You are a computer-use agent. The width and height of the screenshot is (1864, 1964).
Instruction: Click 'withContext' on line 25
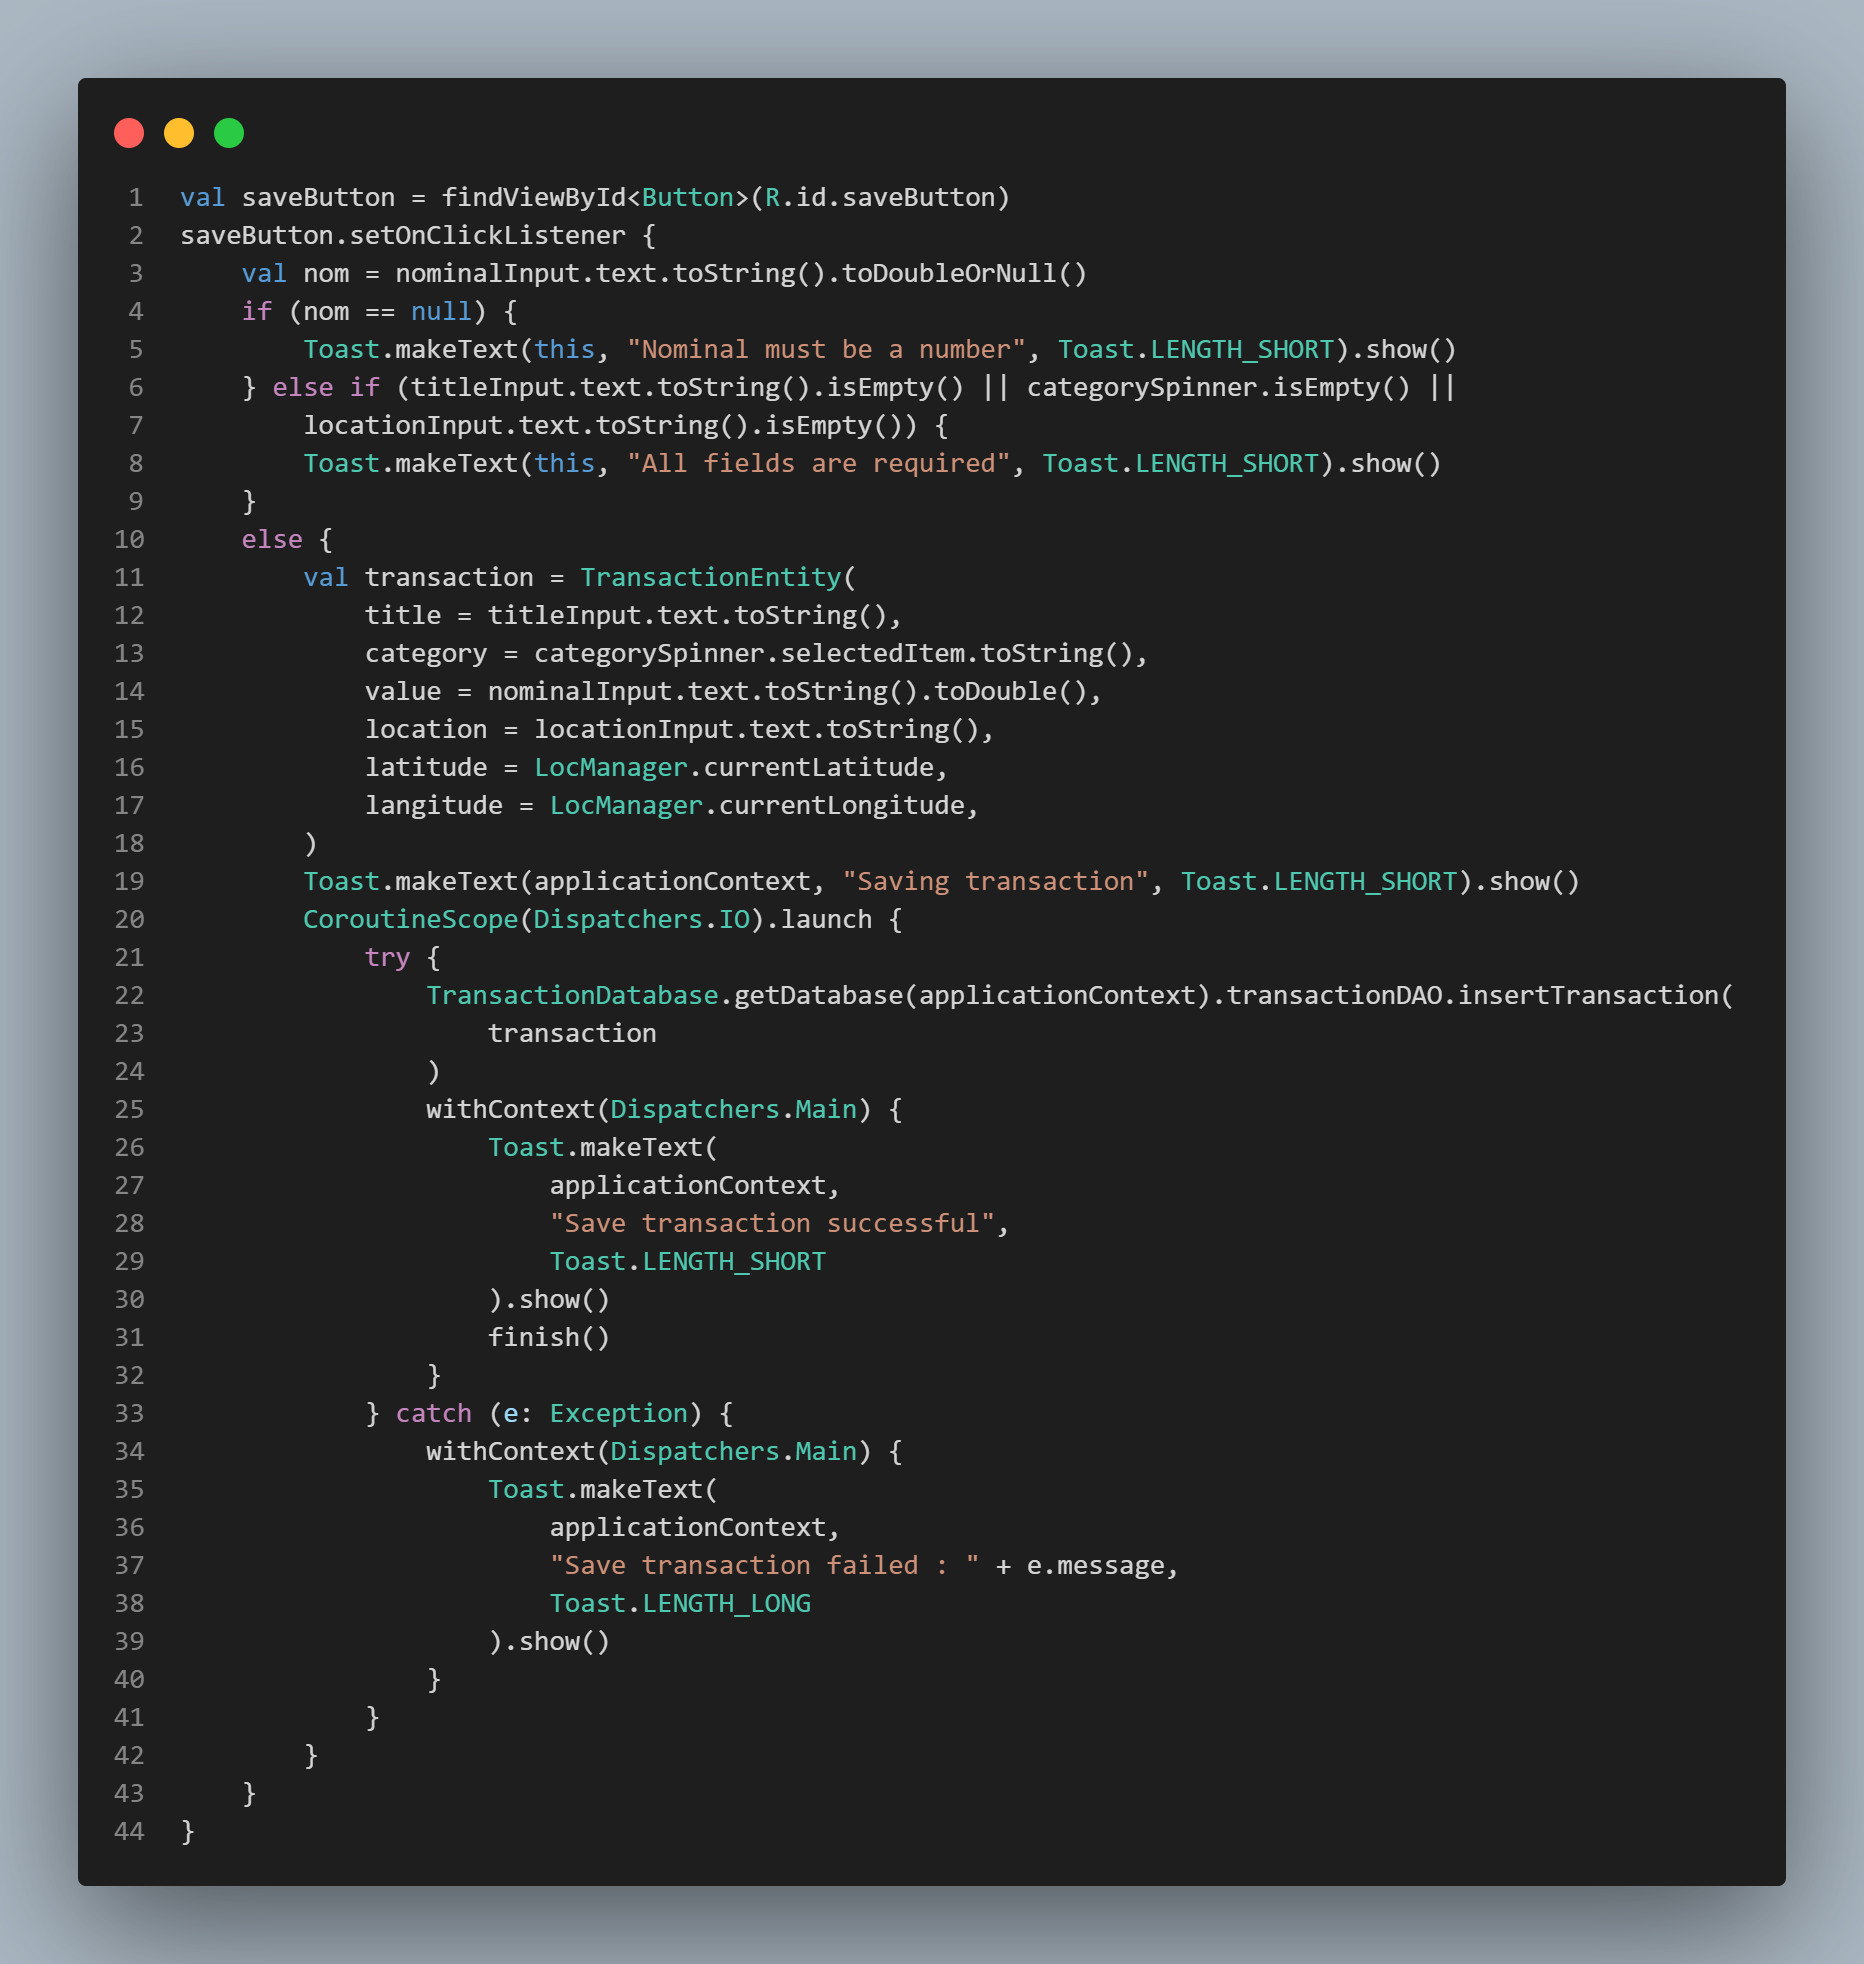[511, 1110]
